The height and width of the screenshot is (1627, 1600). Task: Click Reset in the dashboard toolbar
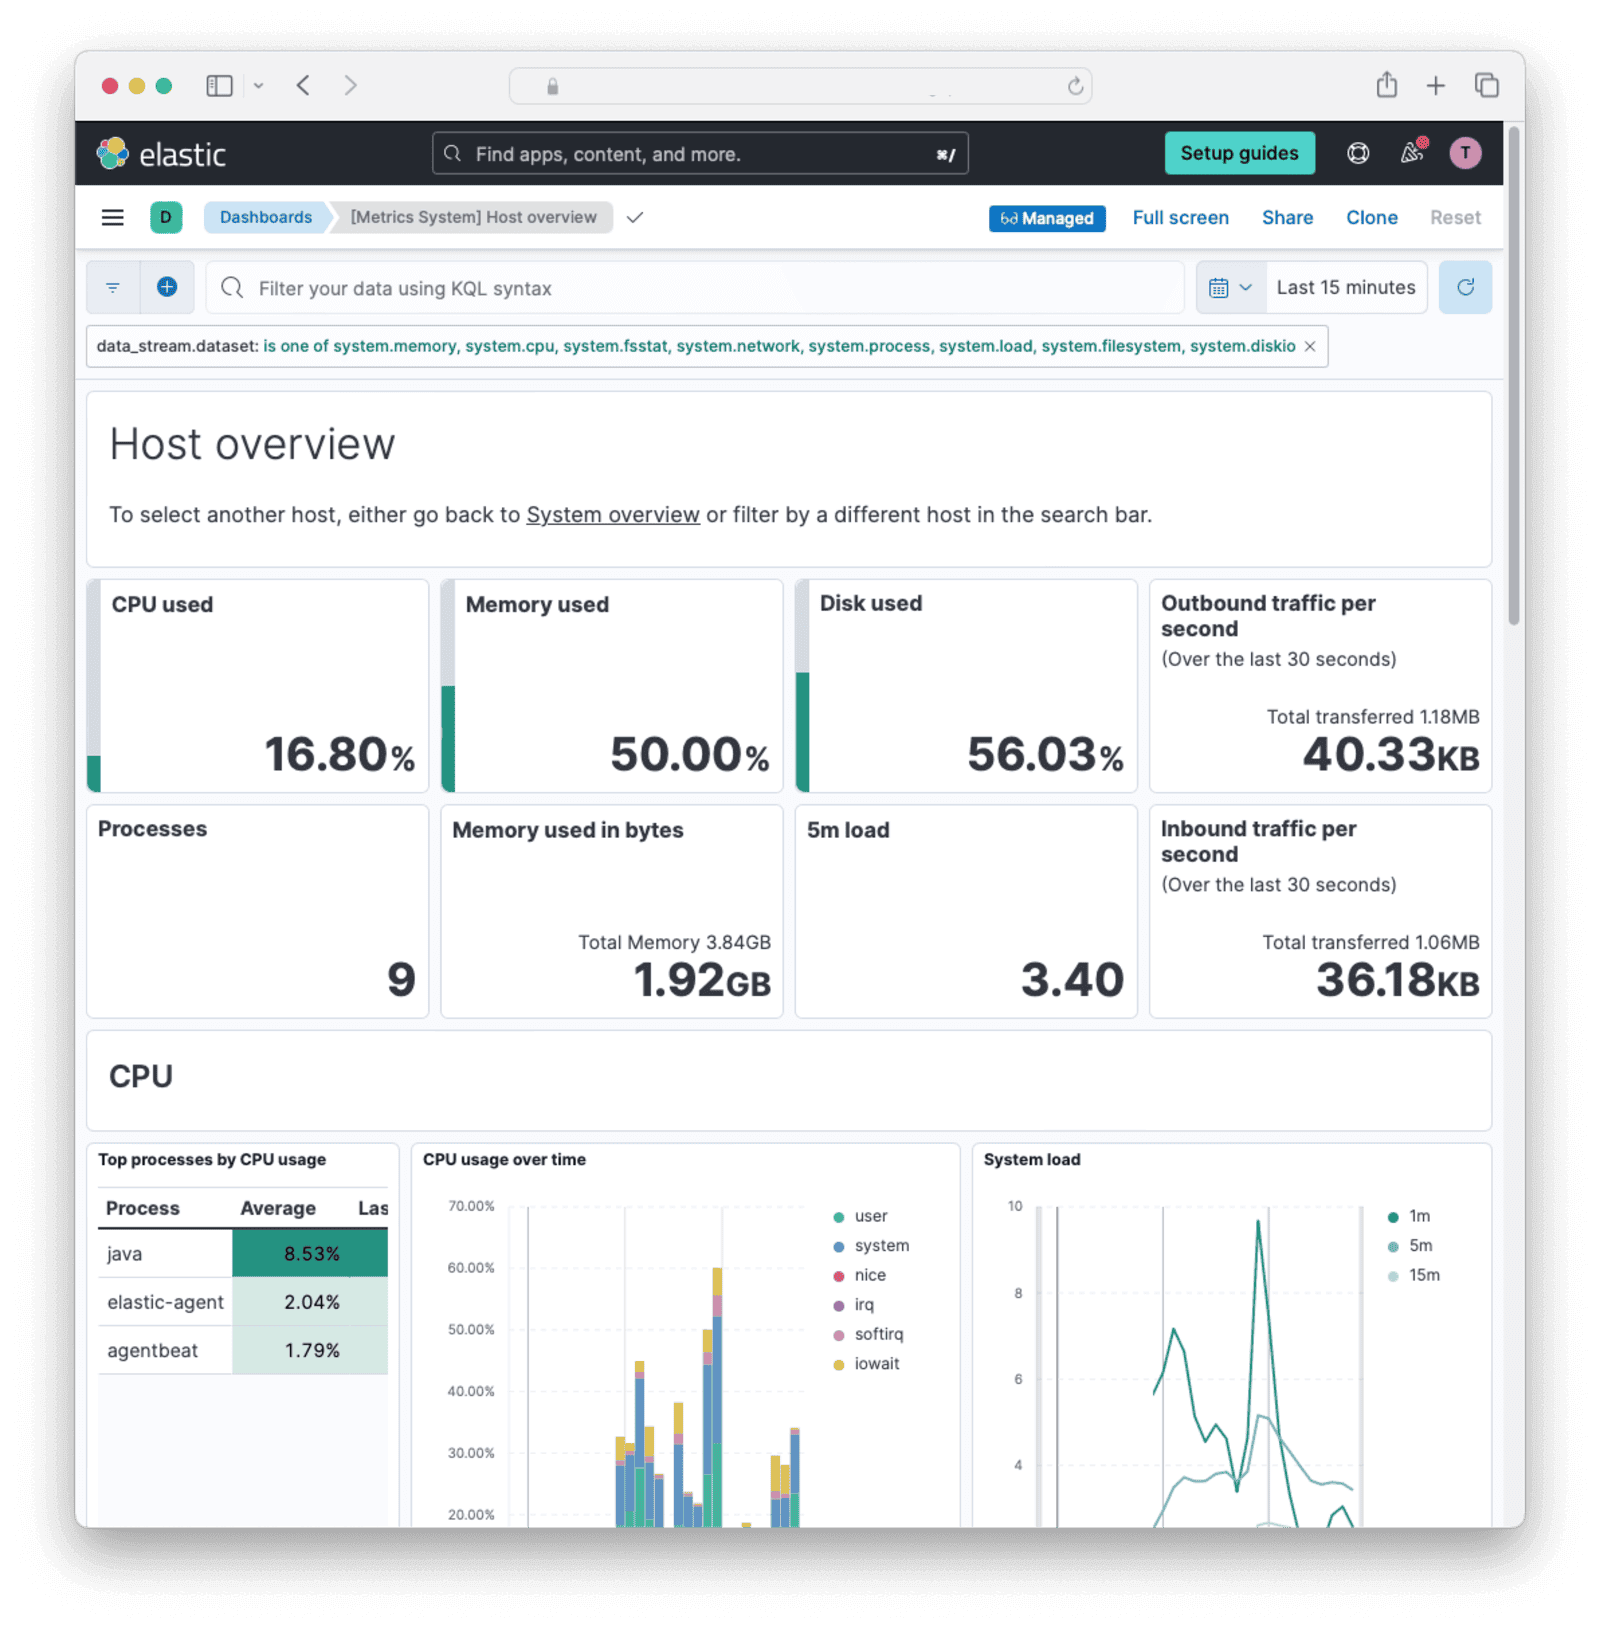pyautogui.click(x=1454, y=217)
